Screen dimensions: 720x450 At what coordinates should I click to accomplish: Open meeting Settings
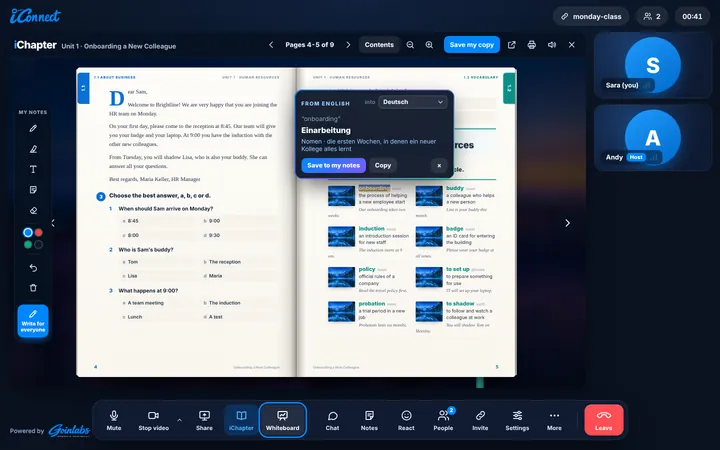pos(517,421)
